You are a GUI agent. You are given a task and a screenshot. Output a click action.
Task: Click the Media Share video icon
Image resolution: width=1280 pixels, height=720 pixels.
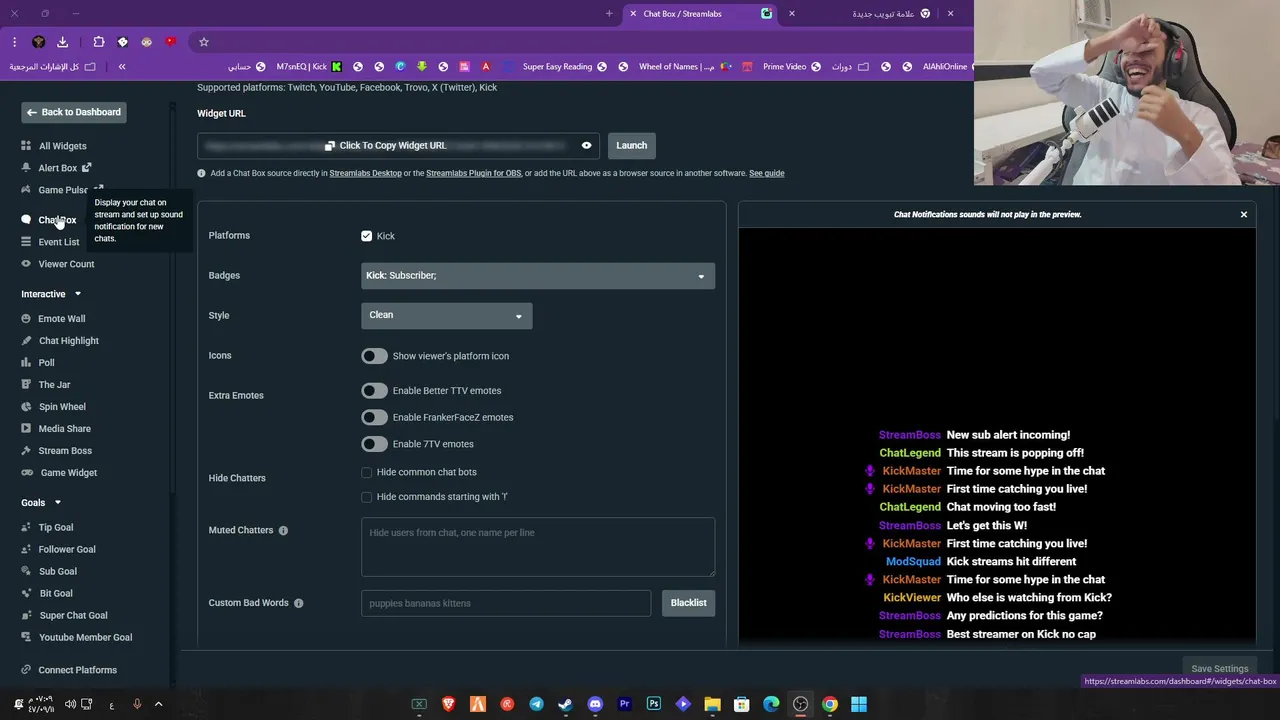(x=26, y=428)
